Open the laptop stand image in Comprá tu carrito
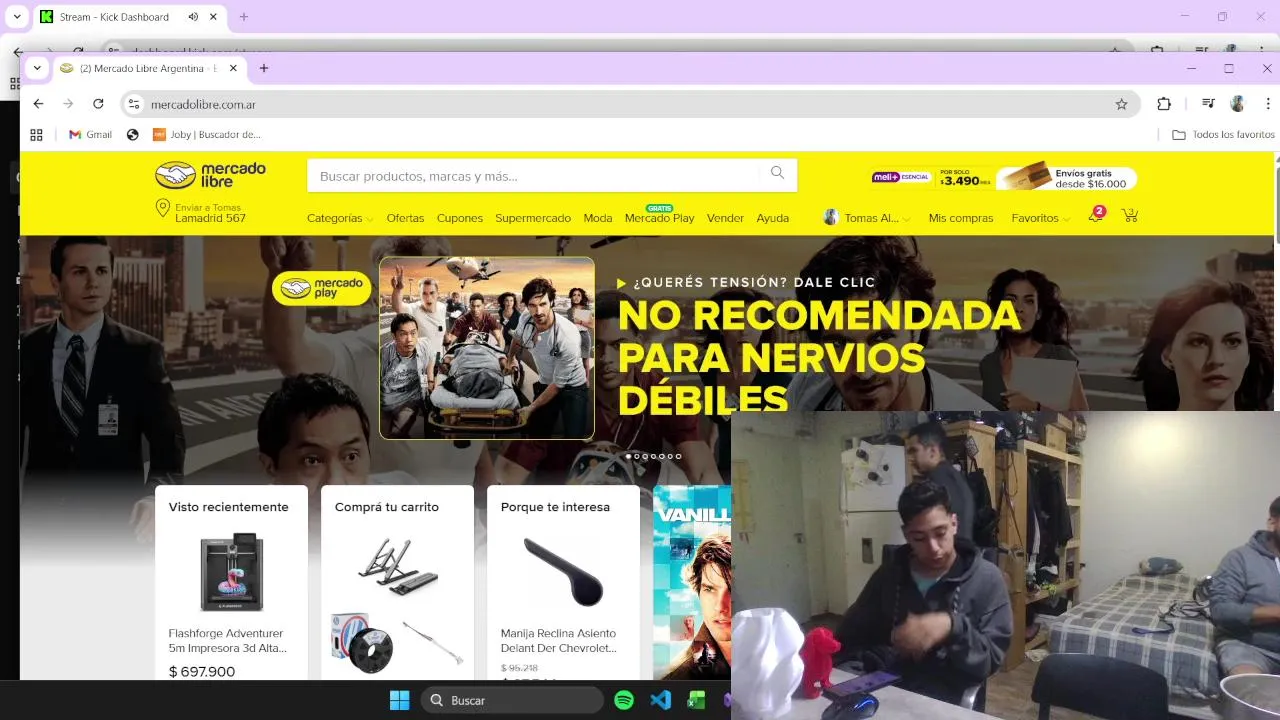 point(398,566)
